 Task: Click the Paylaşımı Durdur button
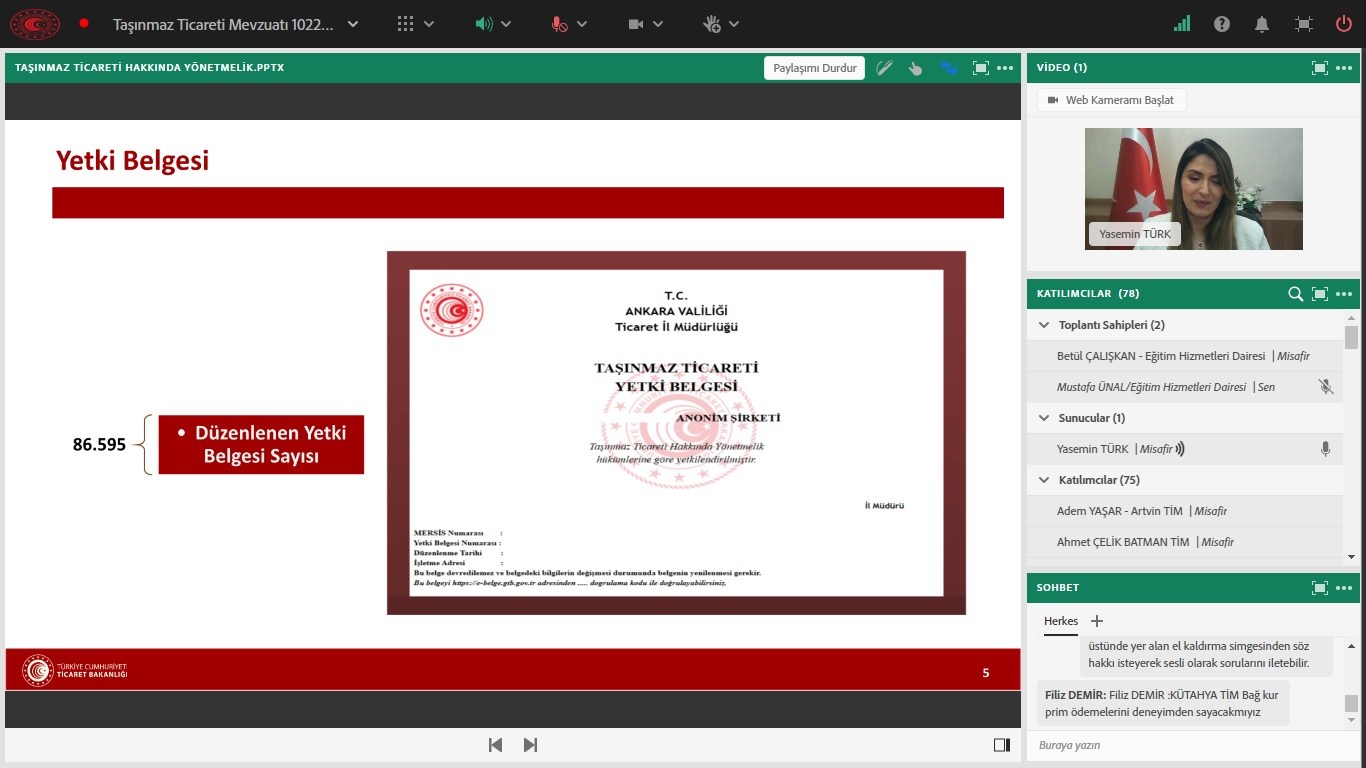[814, 68]
